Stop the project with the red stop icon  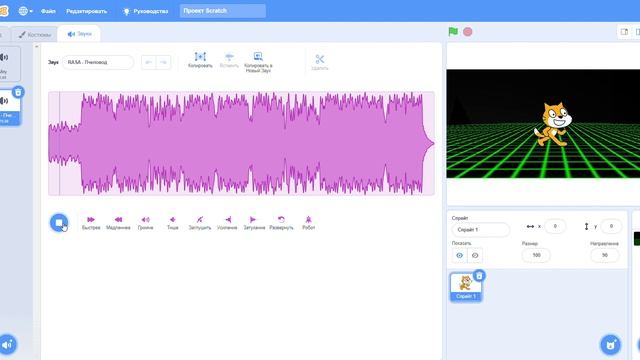click(x=467, y=31)
